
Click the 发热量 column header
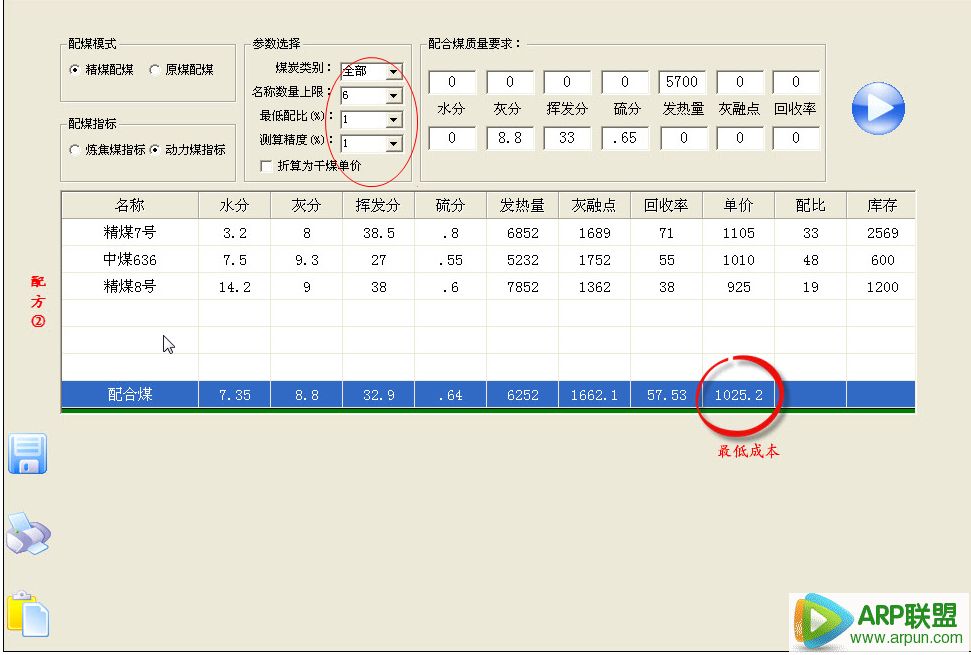coord(522,206)
